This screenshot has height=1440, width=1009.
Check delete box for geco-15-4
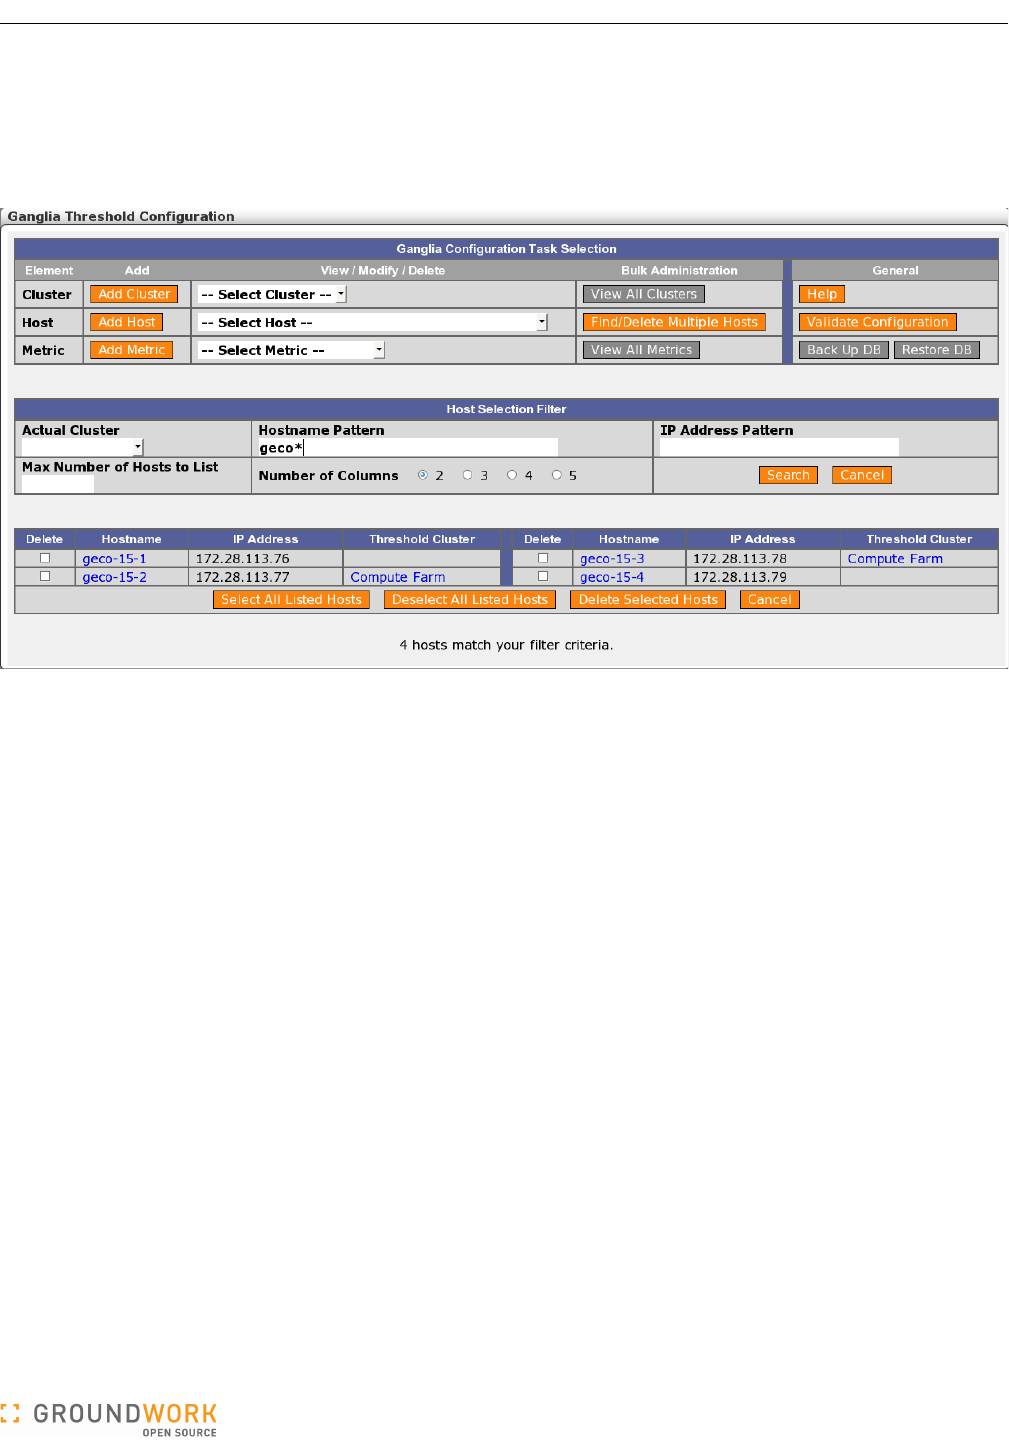(x=543, y=576)
